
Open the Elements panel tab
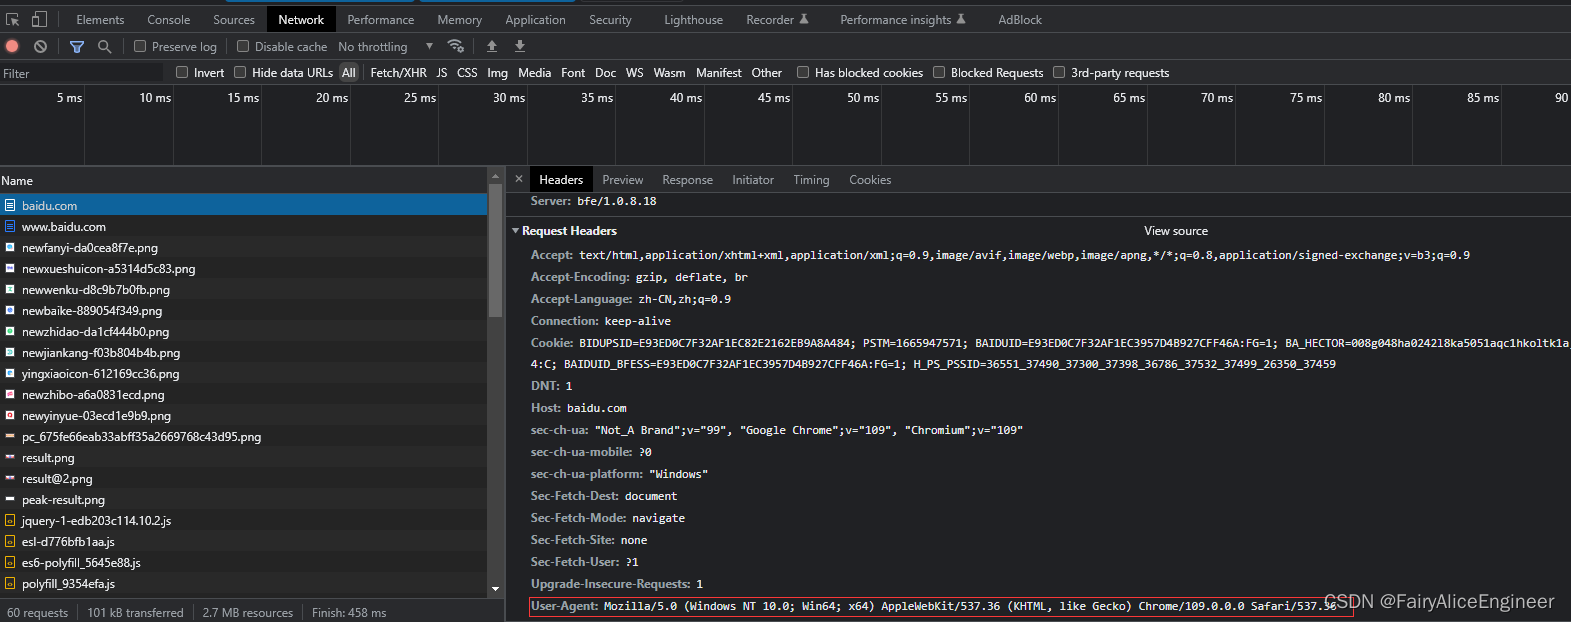pyautogui.click(x=100, y=19)
